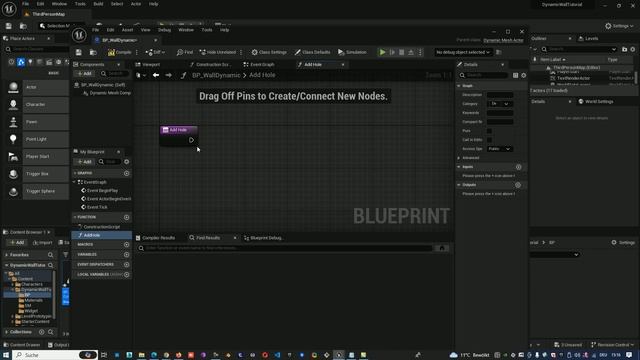Open My Blueprint view options gear
This screenshot has height=360, width=640.
127,162
